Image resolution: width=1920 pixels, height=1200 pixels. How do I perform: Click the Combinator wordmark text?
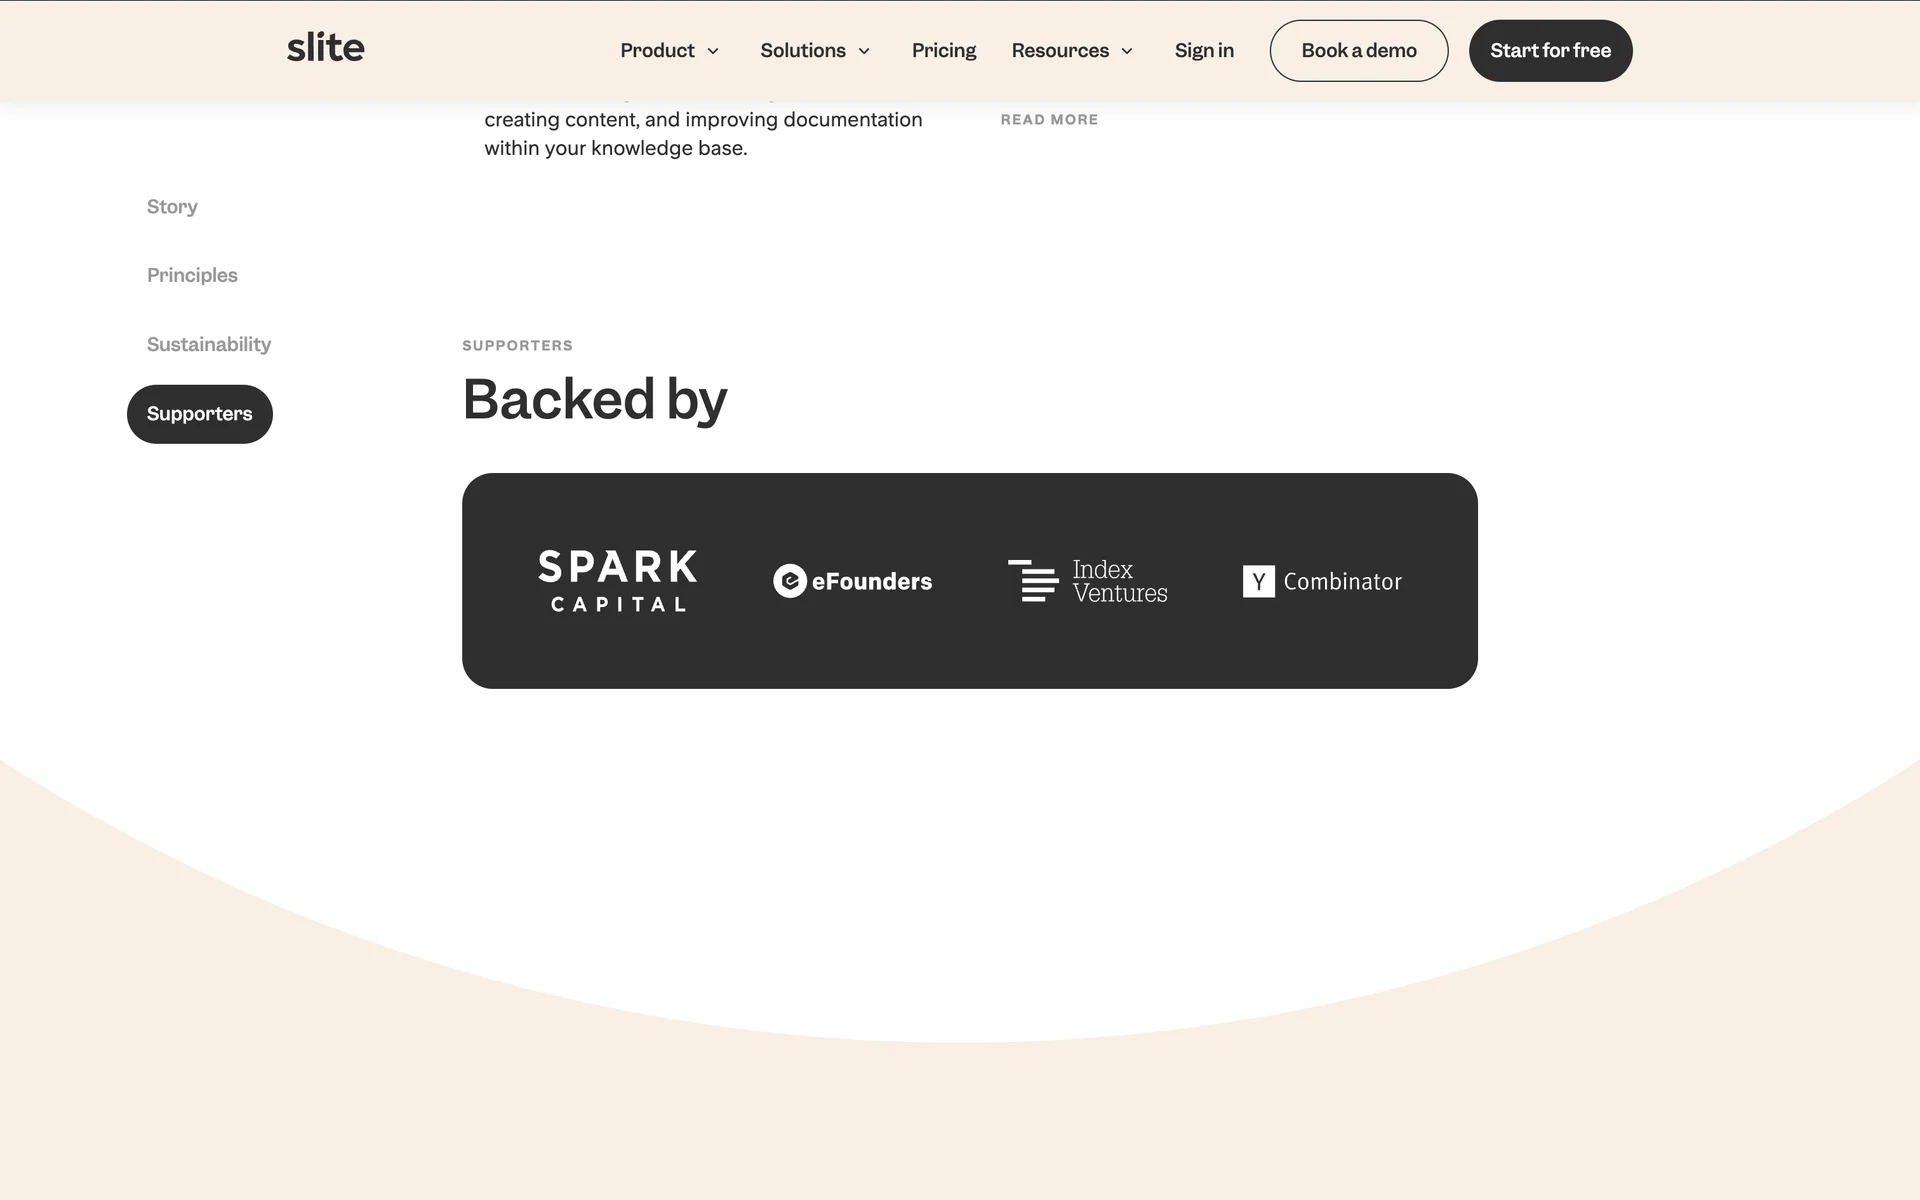point(1342,581)
